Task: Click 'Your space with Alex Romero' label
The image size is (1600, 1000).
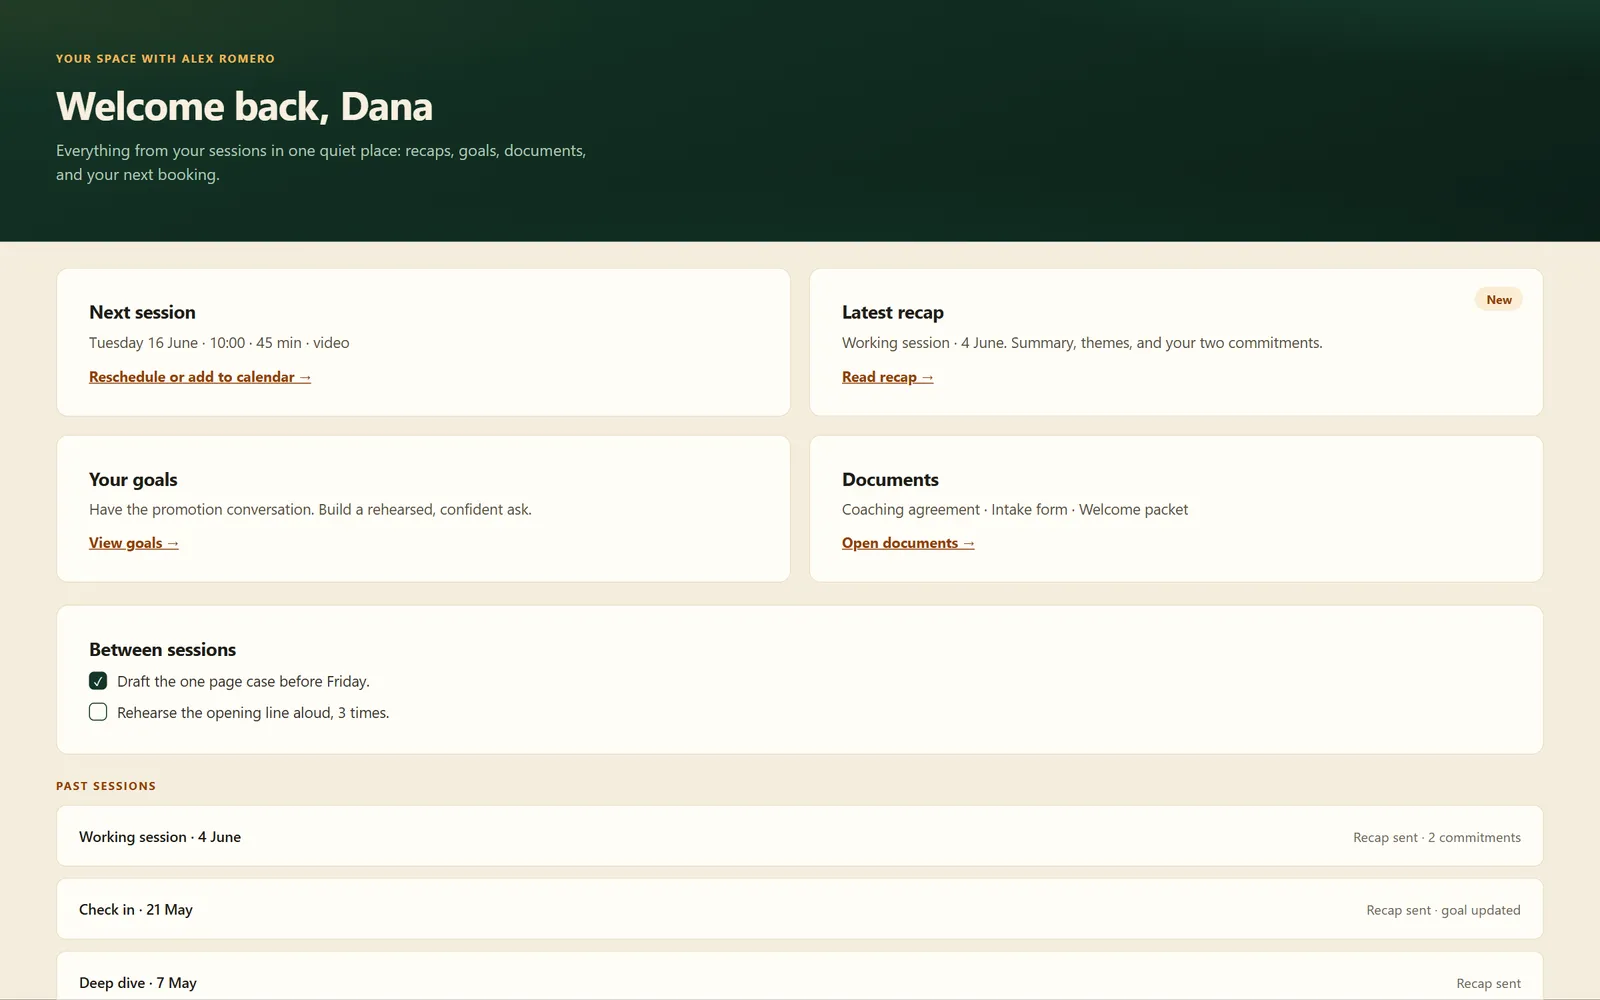Action: point(165,59)
